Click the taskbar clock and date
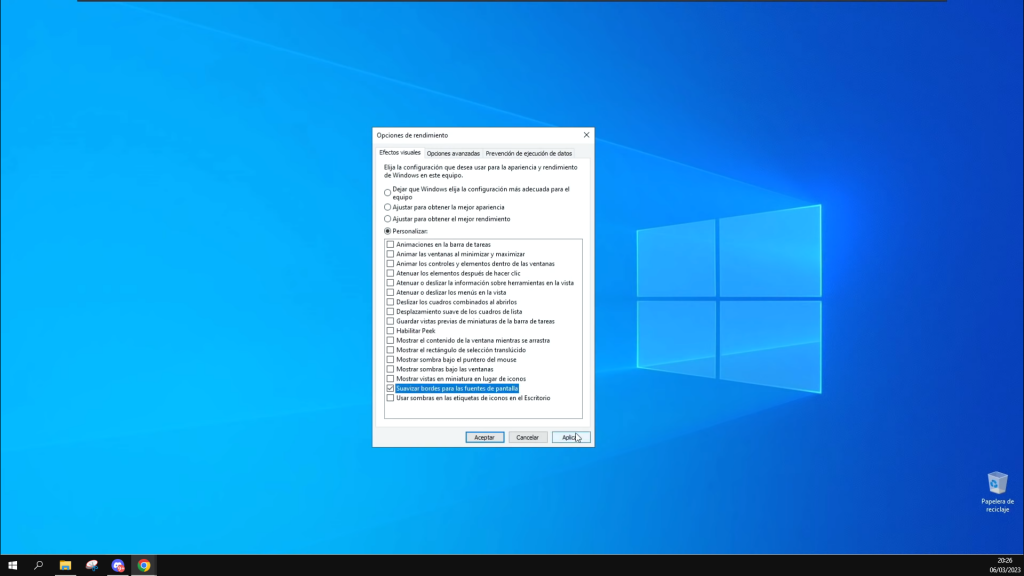 pyautogui.click(x=1003, y=565)
